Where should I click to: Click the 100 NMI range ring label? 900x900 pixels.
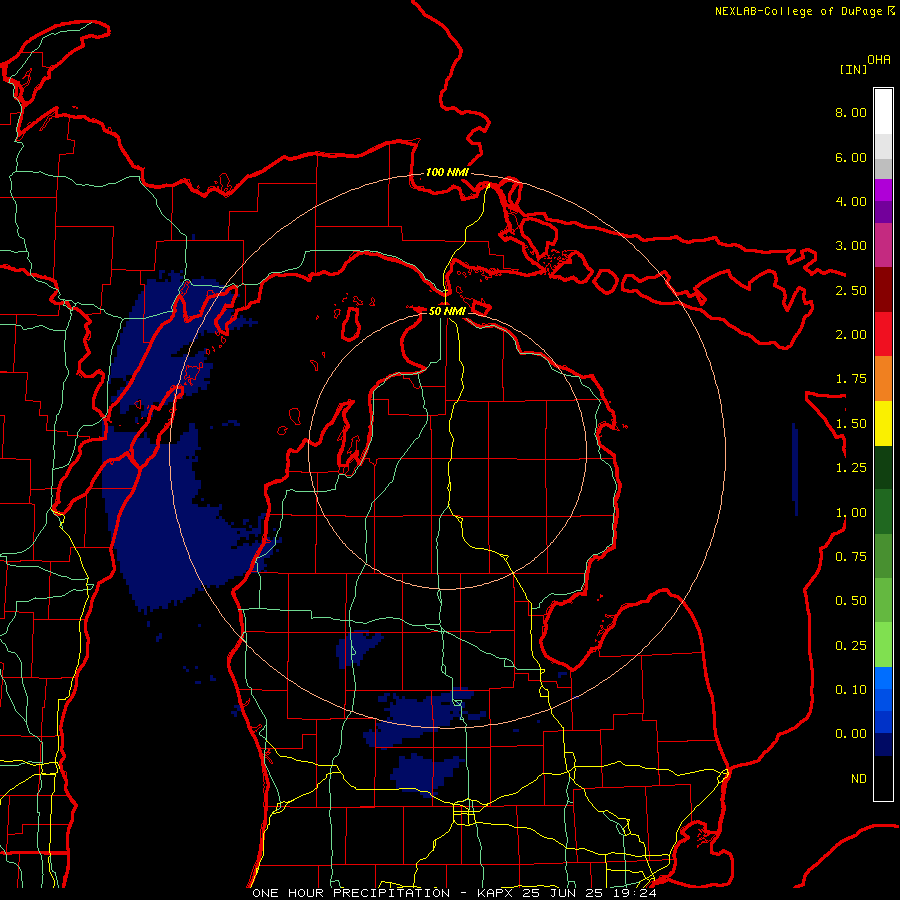[447, 172]
